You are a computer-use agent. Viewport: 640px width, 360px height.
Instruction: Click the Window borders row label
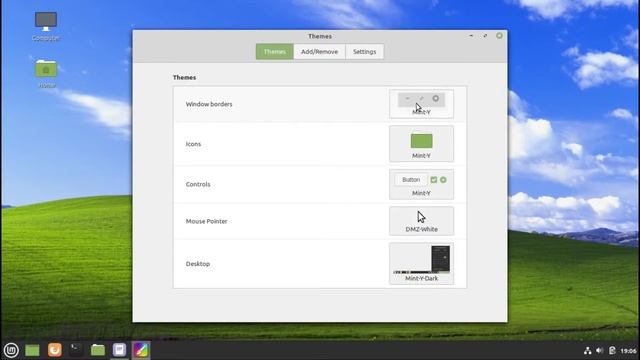[x=209, y=104]
